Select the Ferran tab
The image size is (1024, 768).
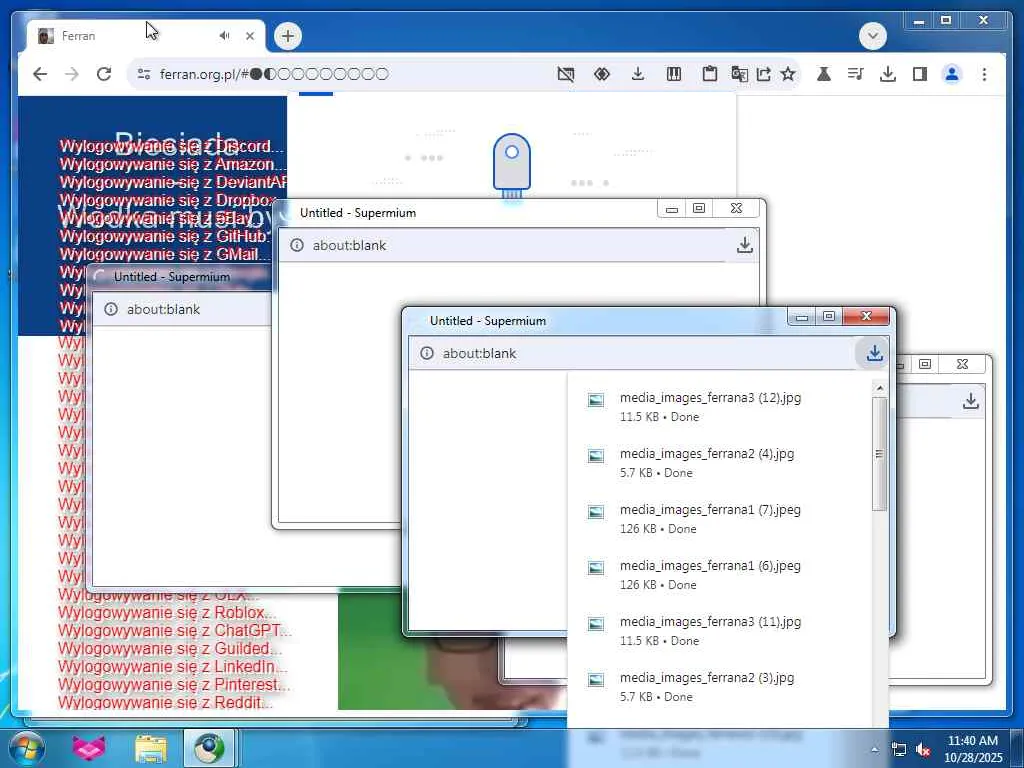[146, 36]
